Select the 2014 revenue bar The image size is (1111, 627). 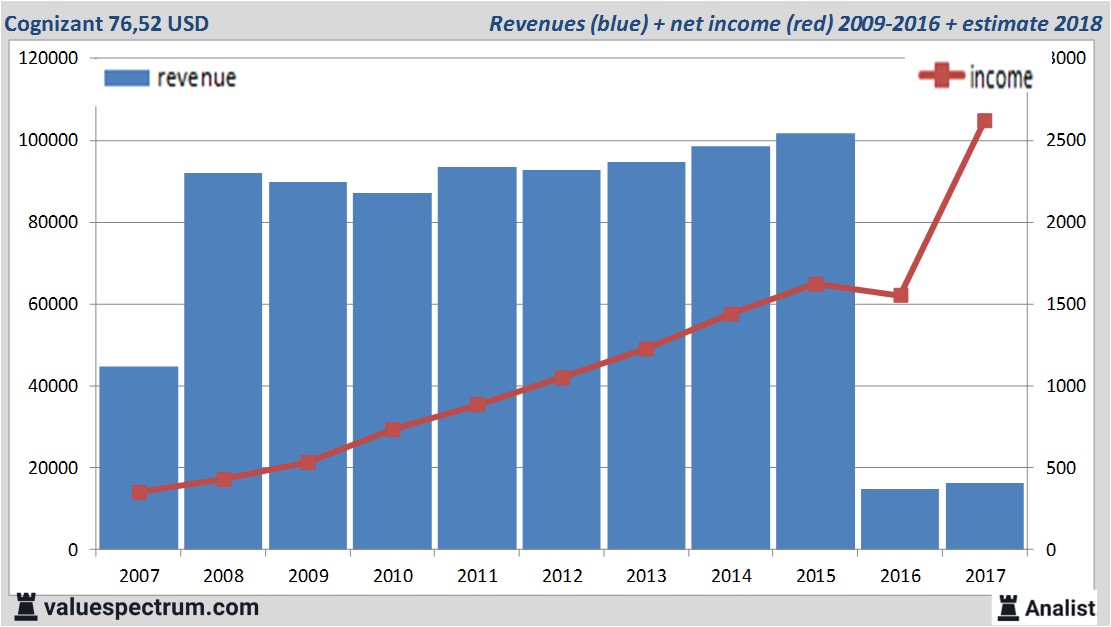click(731, 347)
